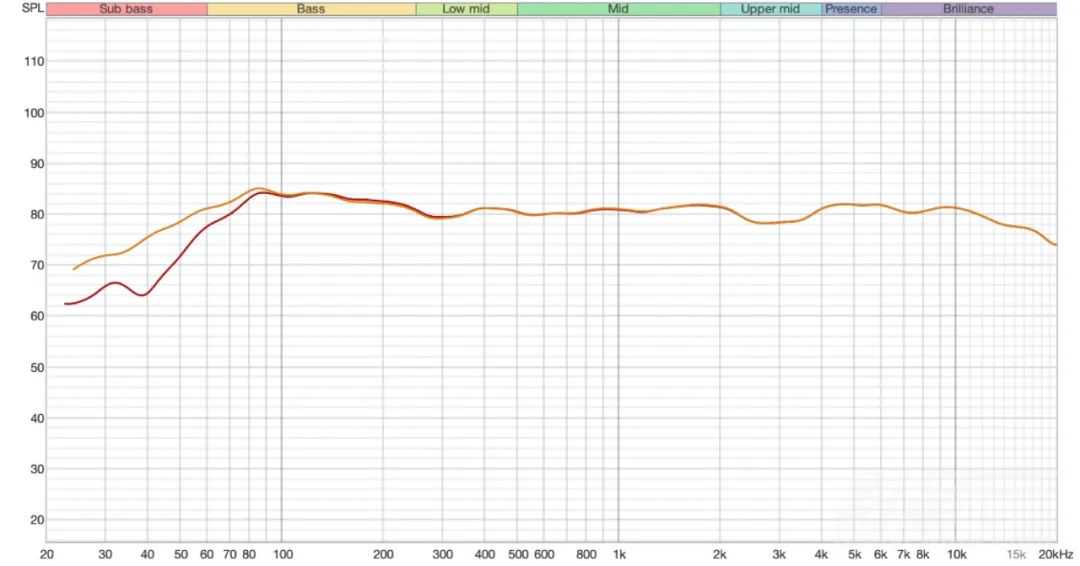Image resolution: width=1080 pixels, height=566 pixels.
Task: Click the curve's right end at 20kHz
Action: pyautogui.click(x=1055, y=244)
